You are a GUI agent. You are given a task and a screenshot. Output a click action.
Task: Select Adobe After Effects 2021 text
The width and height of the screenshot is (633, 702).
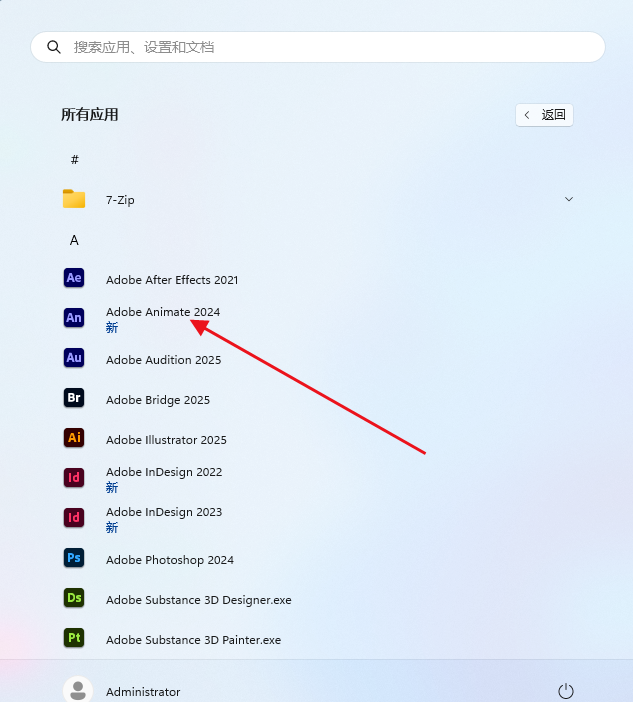click(x=172, y=280)
